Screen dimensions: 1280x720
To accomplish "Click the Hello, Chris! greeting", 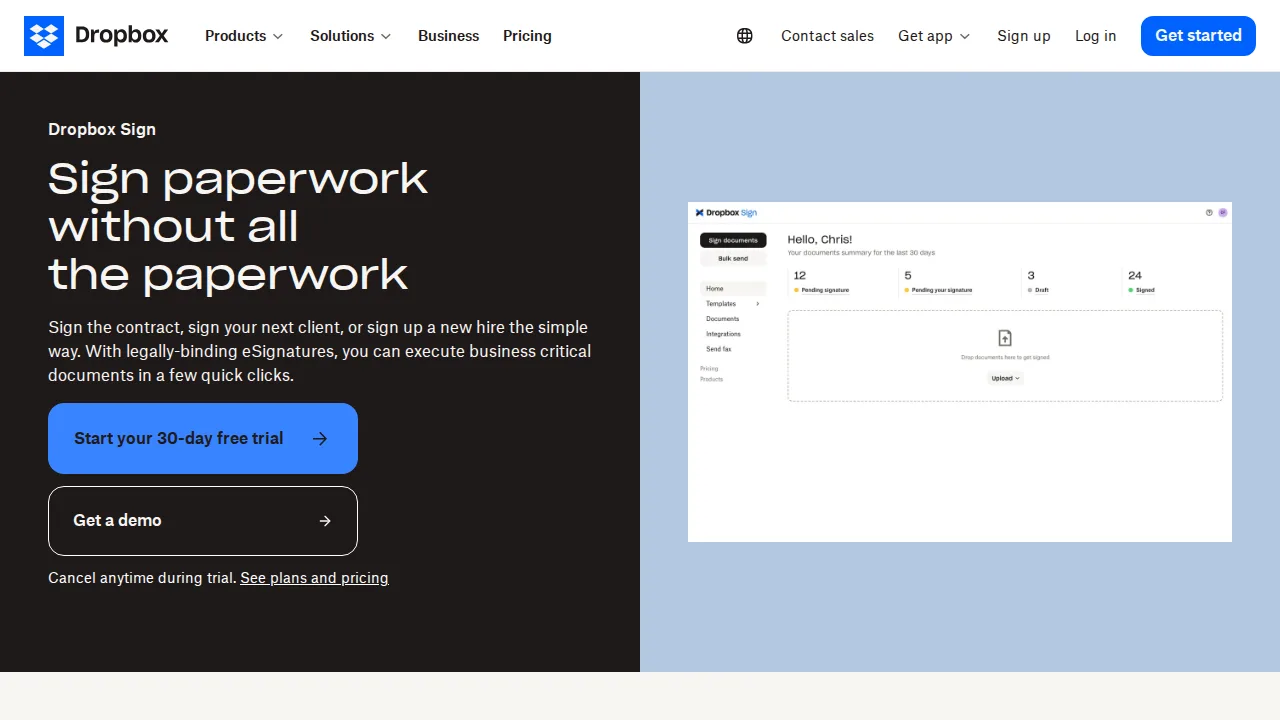I will pyautogui.click(x=820, y=240).
